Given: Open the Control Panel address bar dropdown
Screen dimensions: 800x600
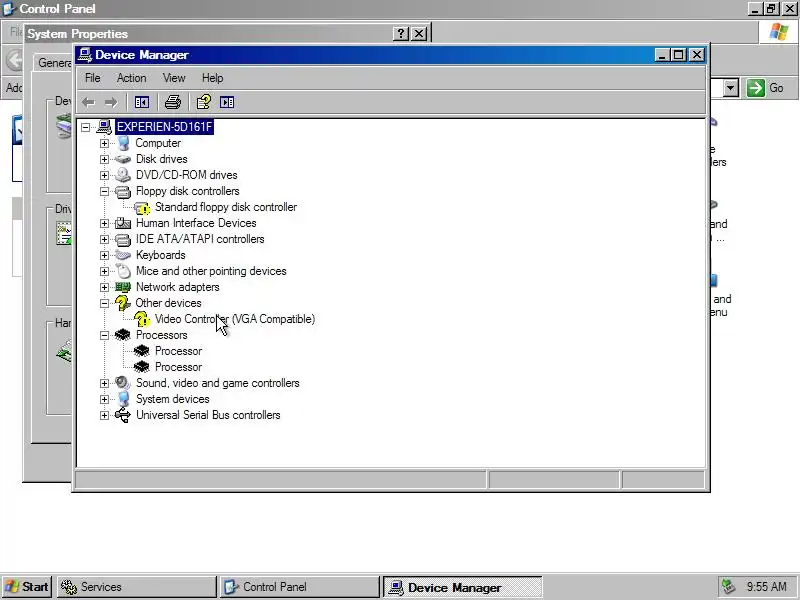Looking at the screenshot, I should (x=731, y=88).
